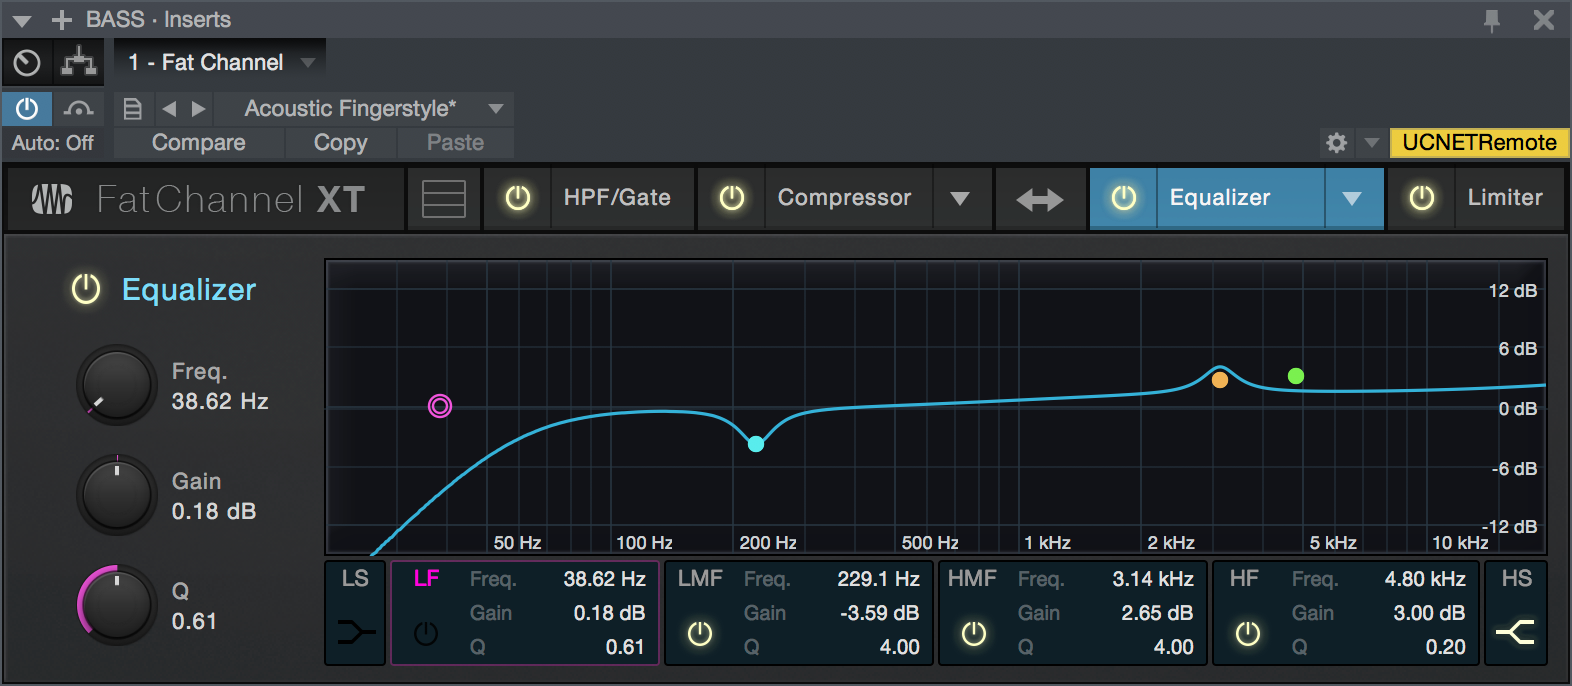Viewport: 1572px width, 686px height.
Task: Click the Q knob
Action: [x=117, y=605]
